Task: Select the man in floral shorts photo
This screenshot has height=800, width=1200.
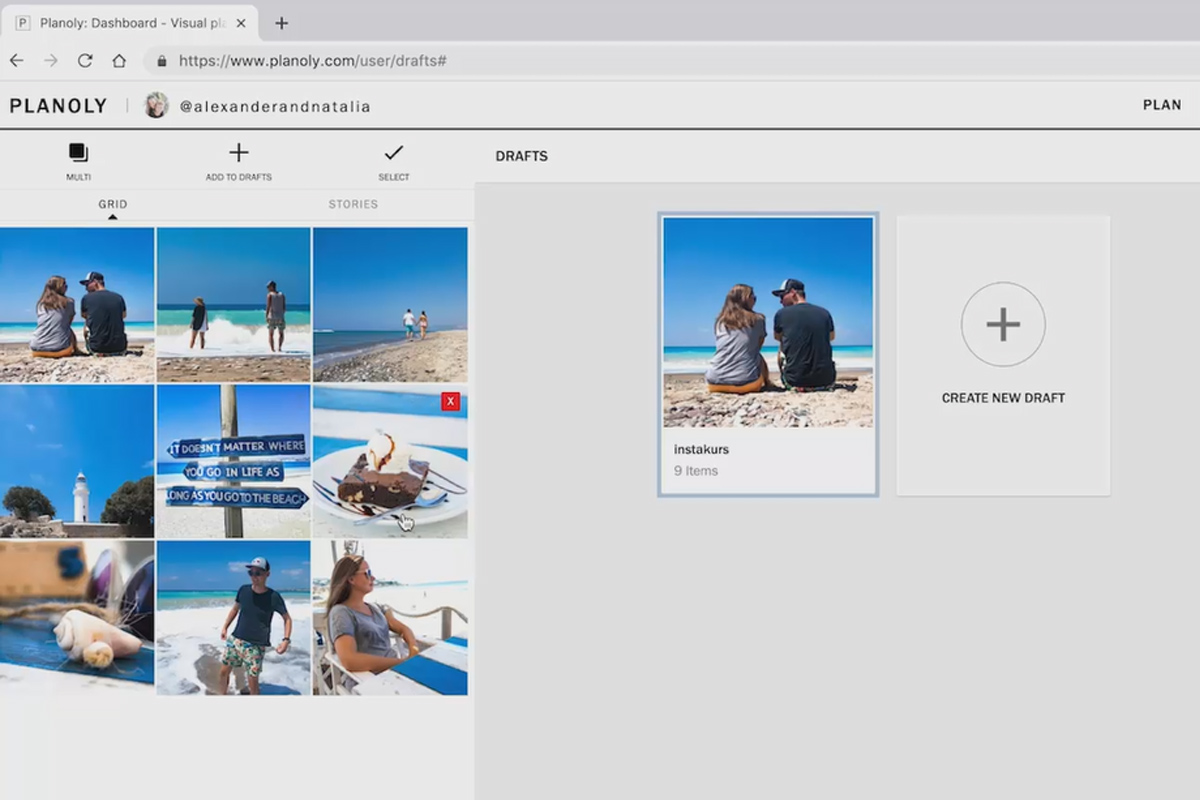Action: (x=234, y=618)
